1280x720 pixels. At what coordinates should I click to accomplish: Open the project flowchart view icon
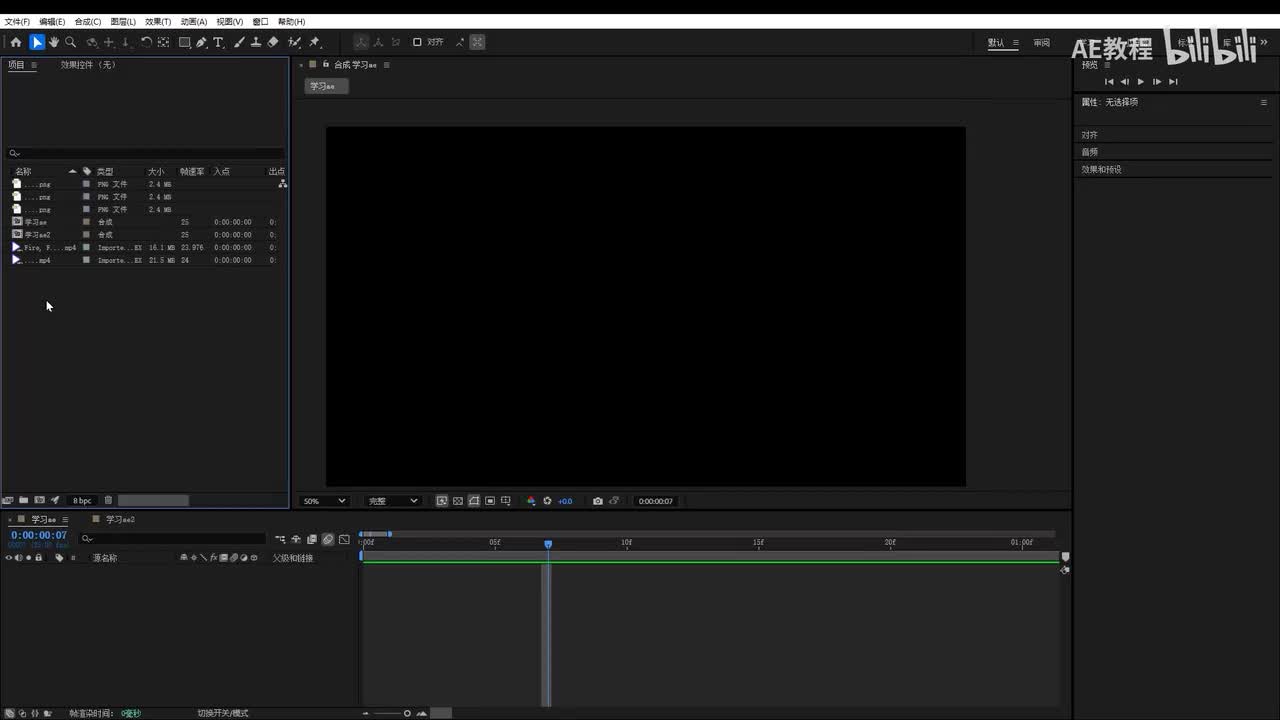283,184
